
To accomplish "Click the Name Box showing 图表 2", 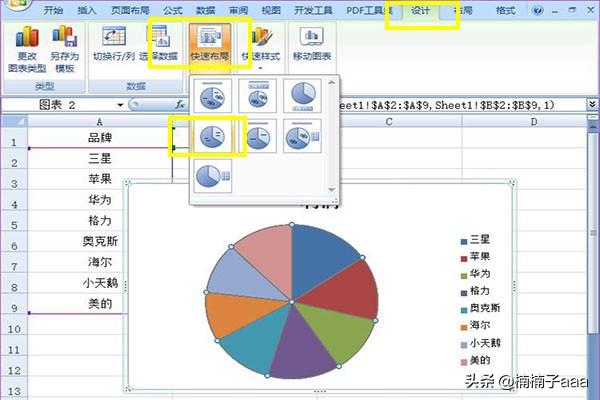I will tap(57, 105).
